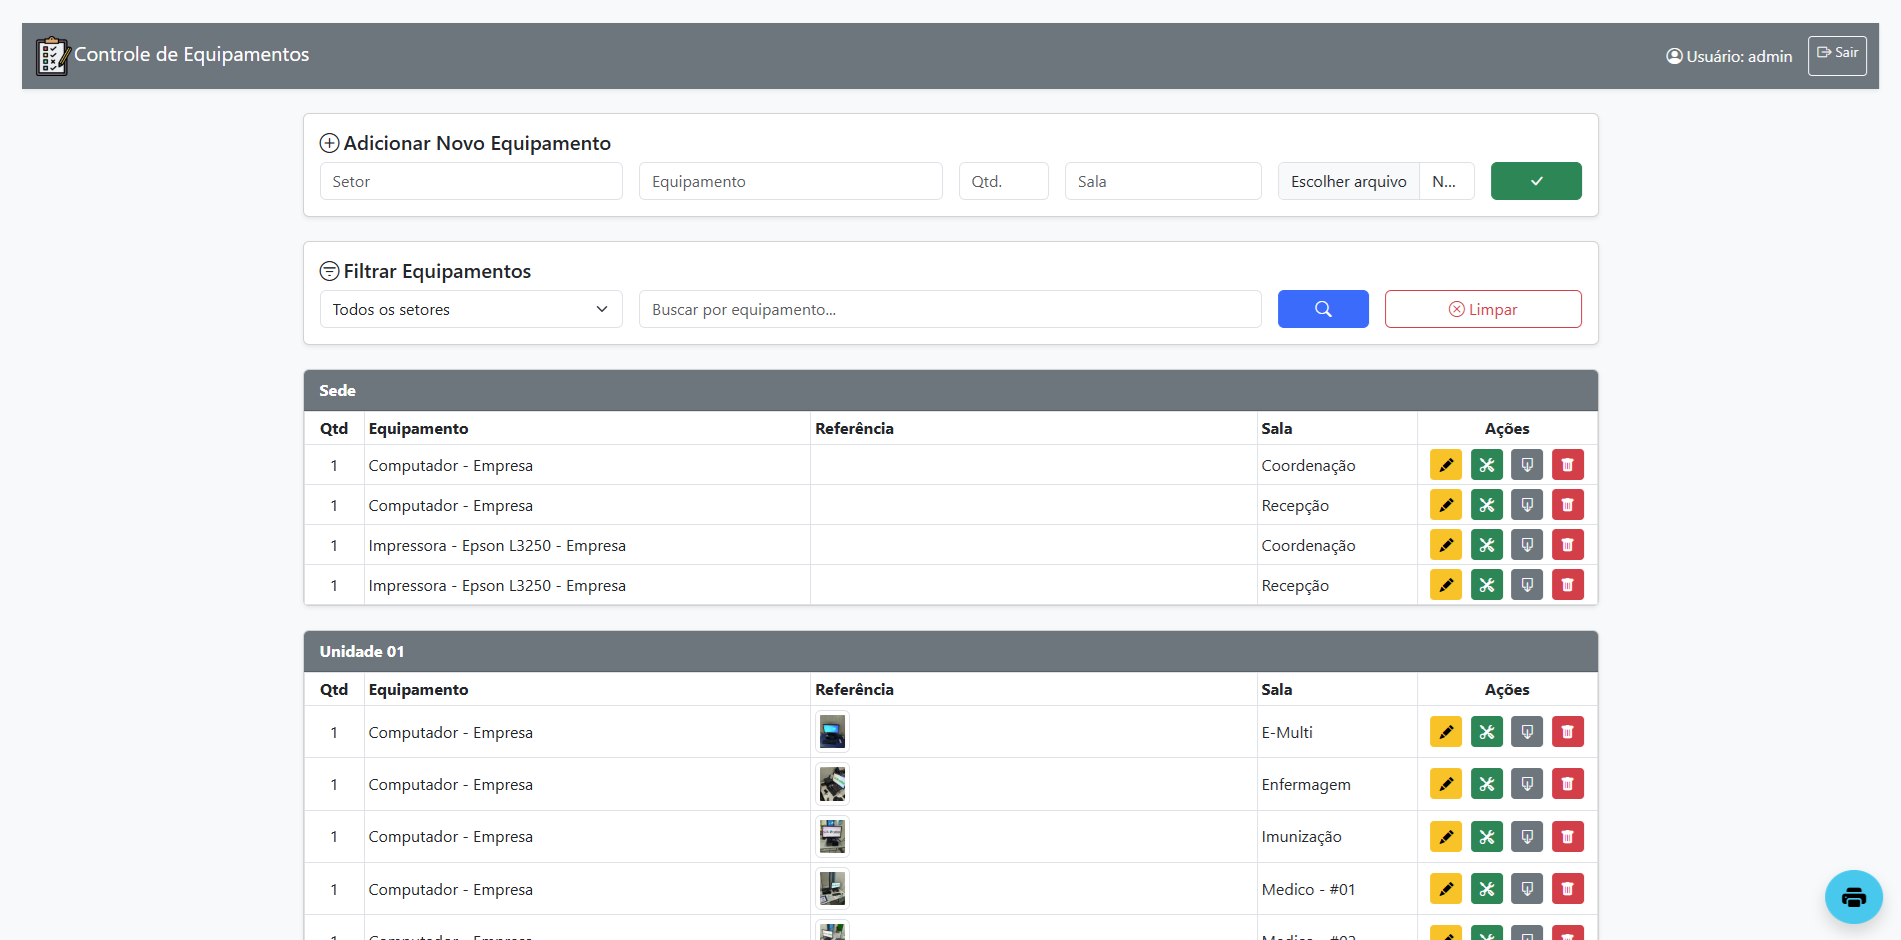This screenshot has height=940, width=1901.
Task: Click Escolher arquivo to upload a file
Action: pyautogui.click(x=1348, y=181)
